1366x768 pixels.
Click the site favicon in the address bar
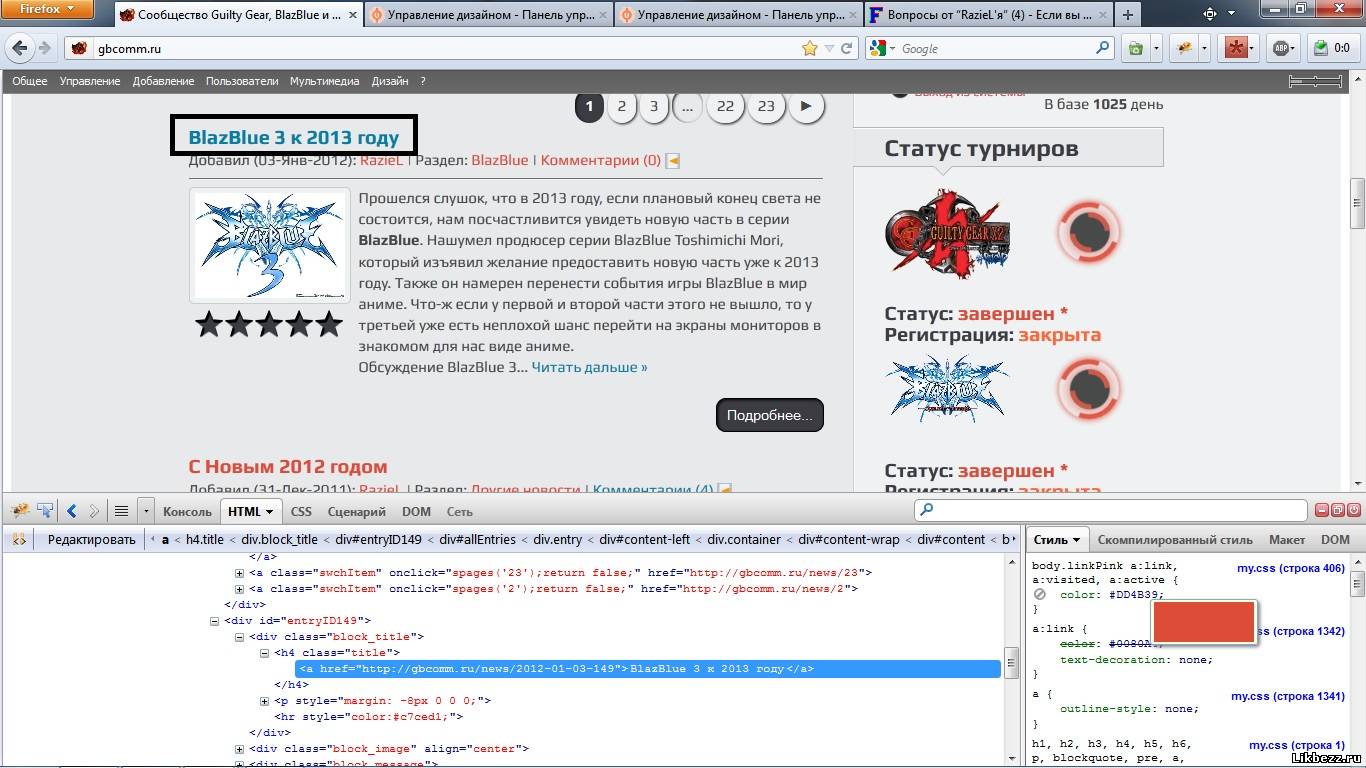pos(80,48)
